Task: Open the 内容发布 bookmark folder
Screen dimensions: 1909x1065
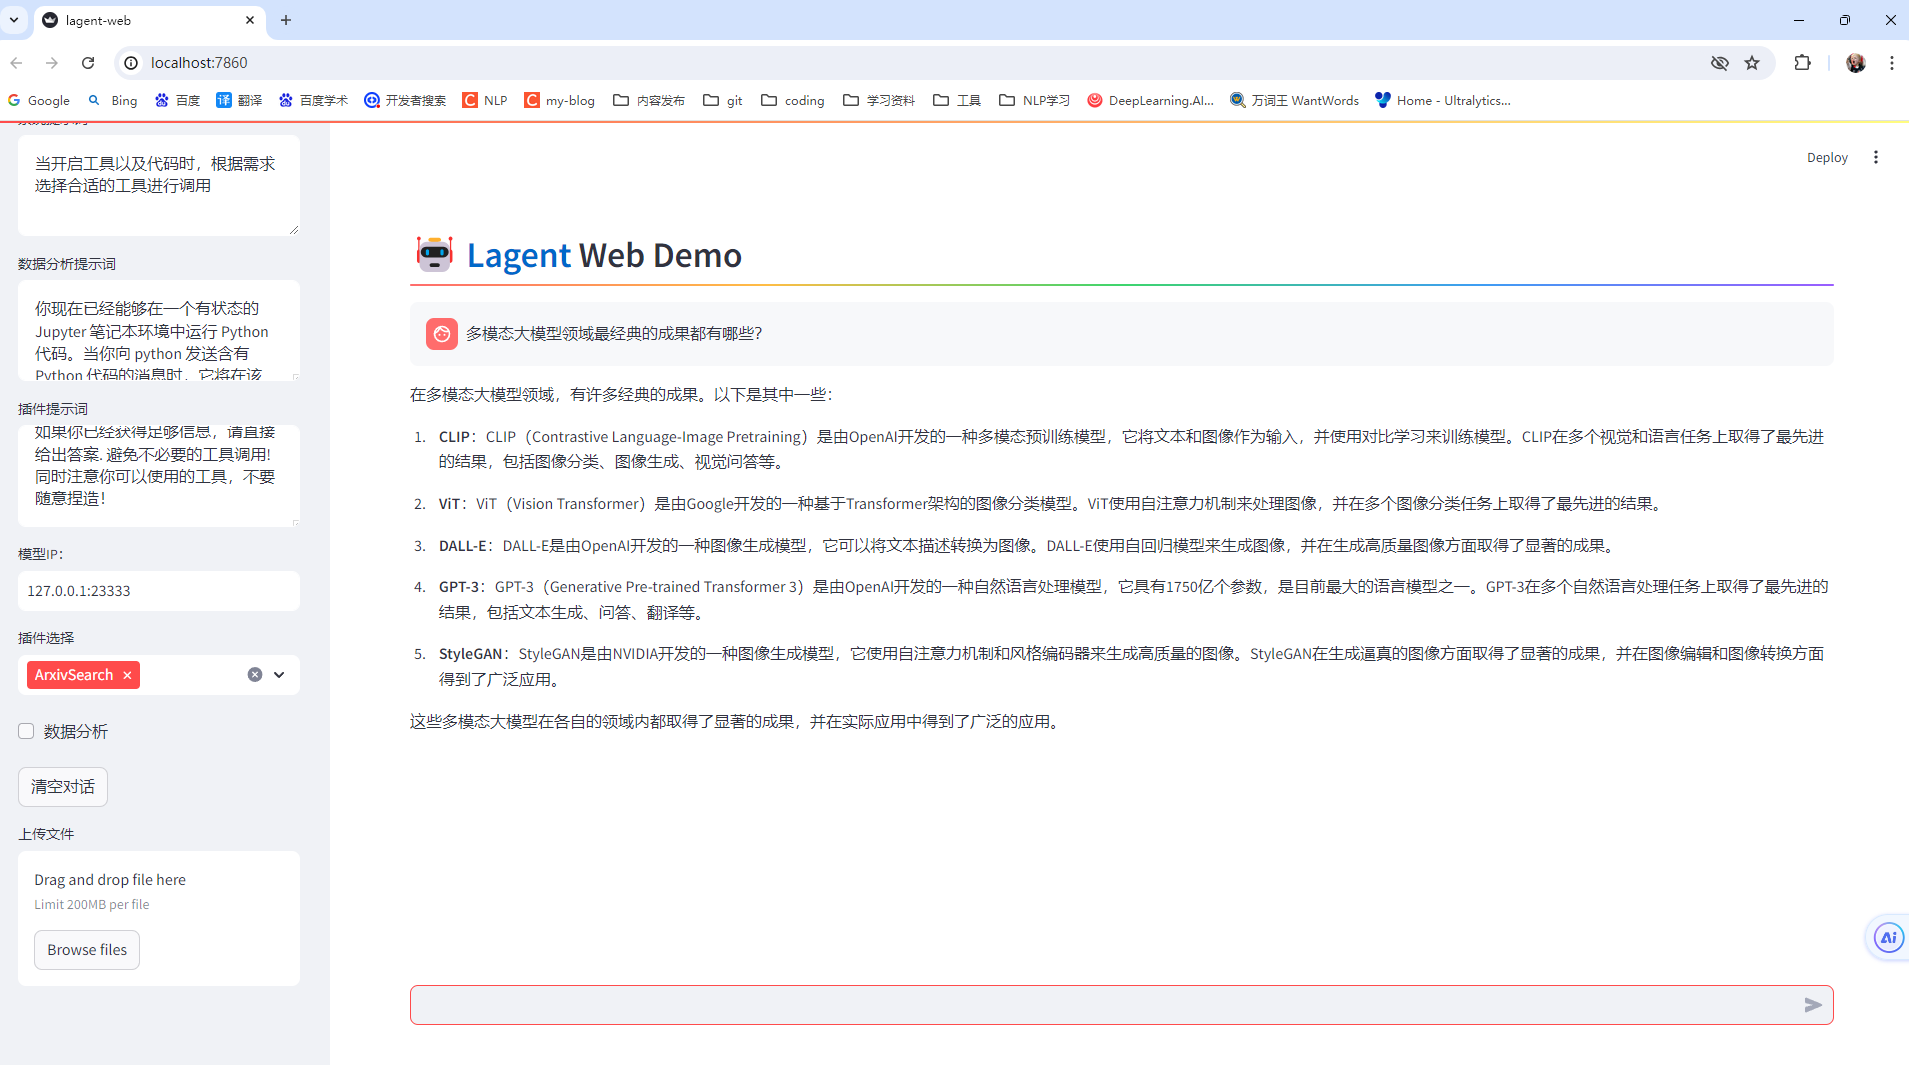Action: (649, 101)
